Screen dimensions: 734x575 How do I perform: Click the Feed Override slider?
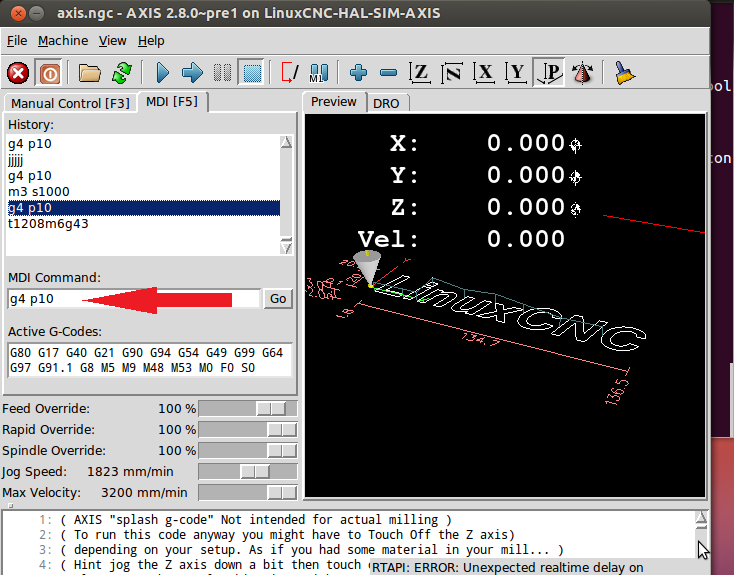(248, 409)
